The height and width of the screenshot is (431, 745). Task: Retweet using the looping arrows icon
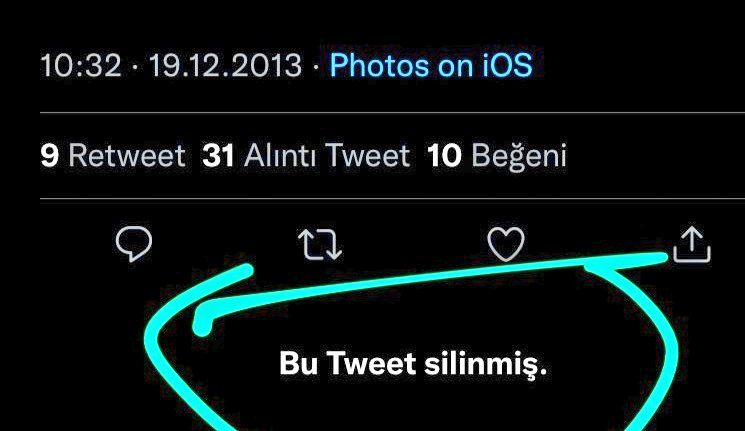(320, 244)
